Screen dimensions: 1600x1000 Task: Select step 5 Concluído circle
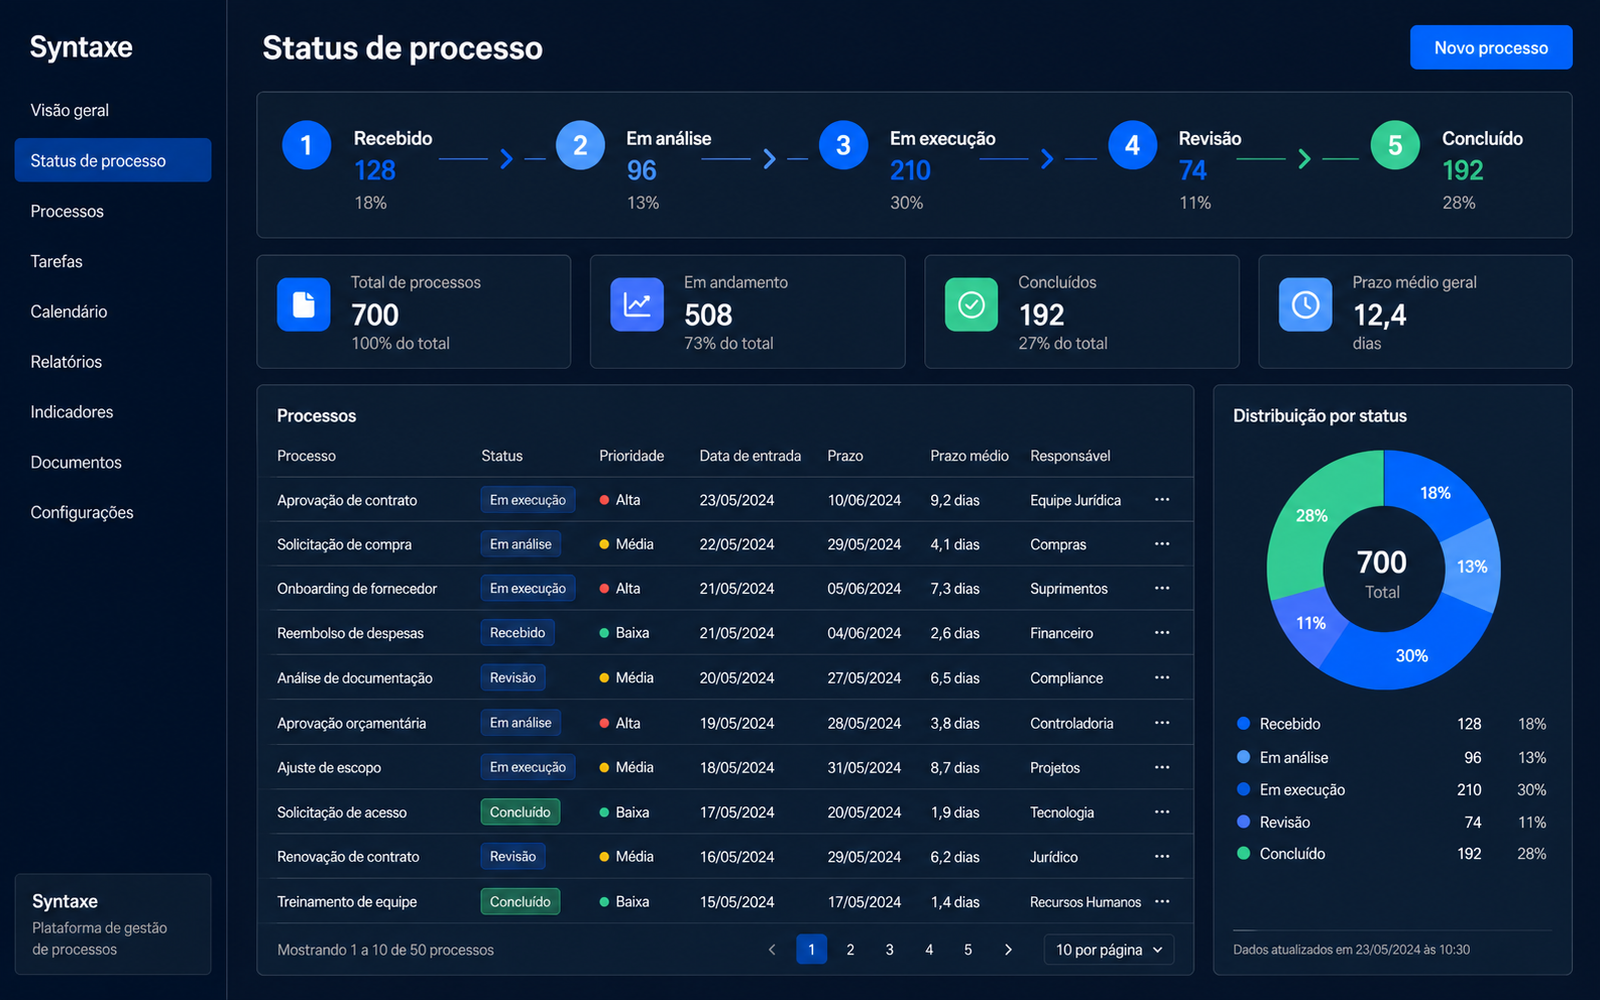1395,145
